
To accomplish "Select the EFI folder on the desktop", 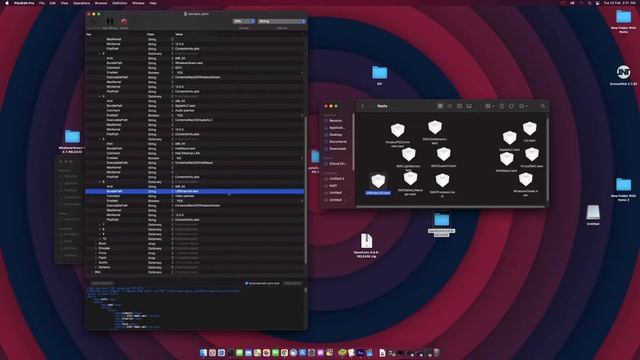I will pos(380,73).
